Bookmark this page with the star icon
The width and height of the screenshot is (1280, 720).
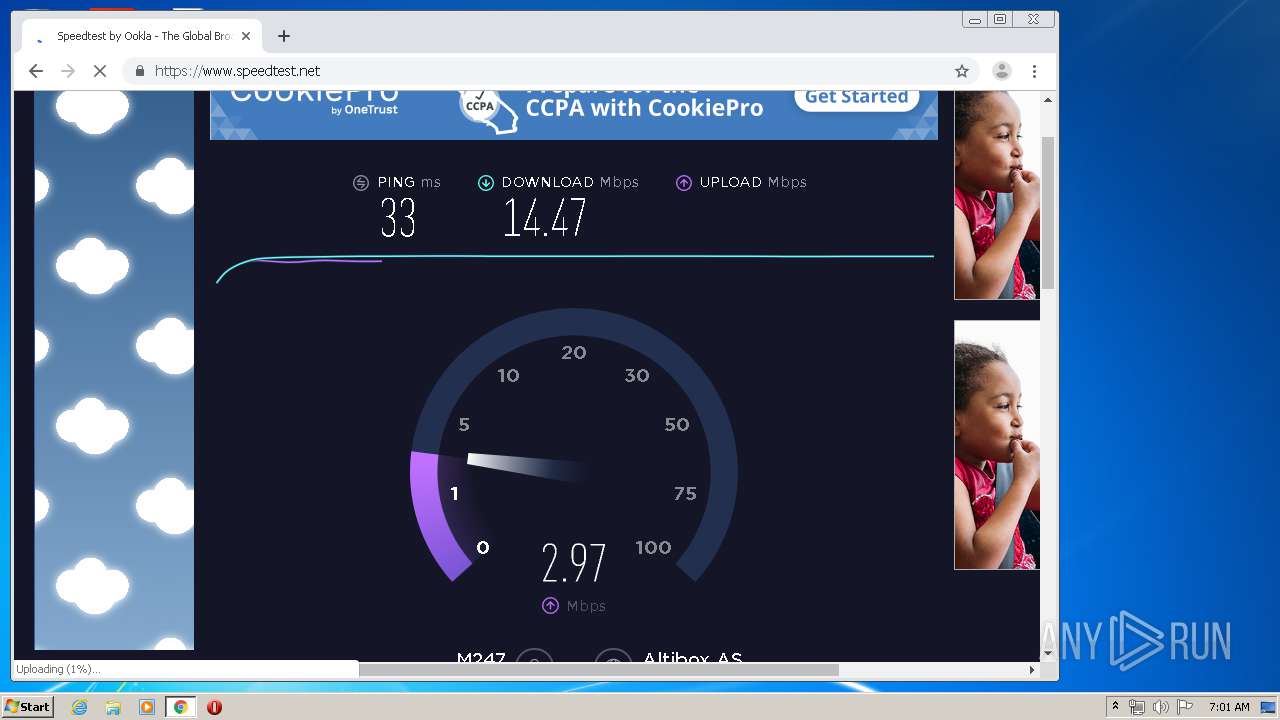[962, 71]
